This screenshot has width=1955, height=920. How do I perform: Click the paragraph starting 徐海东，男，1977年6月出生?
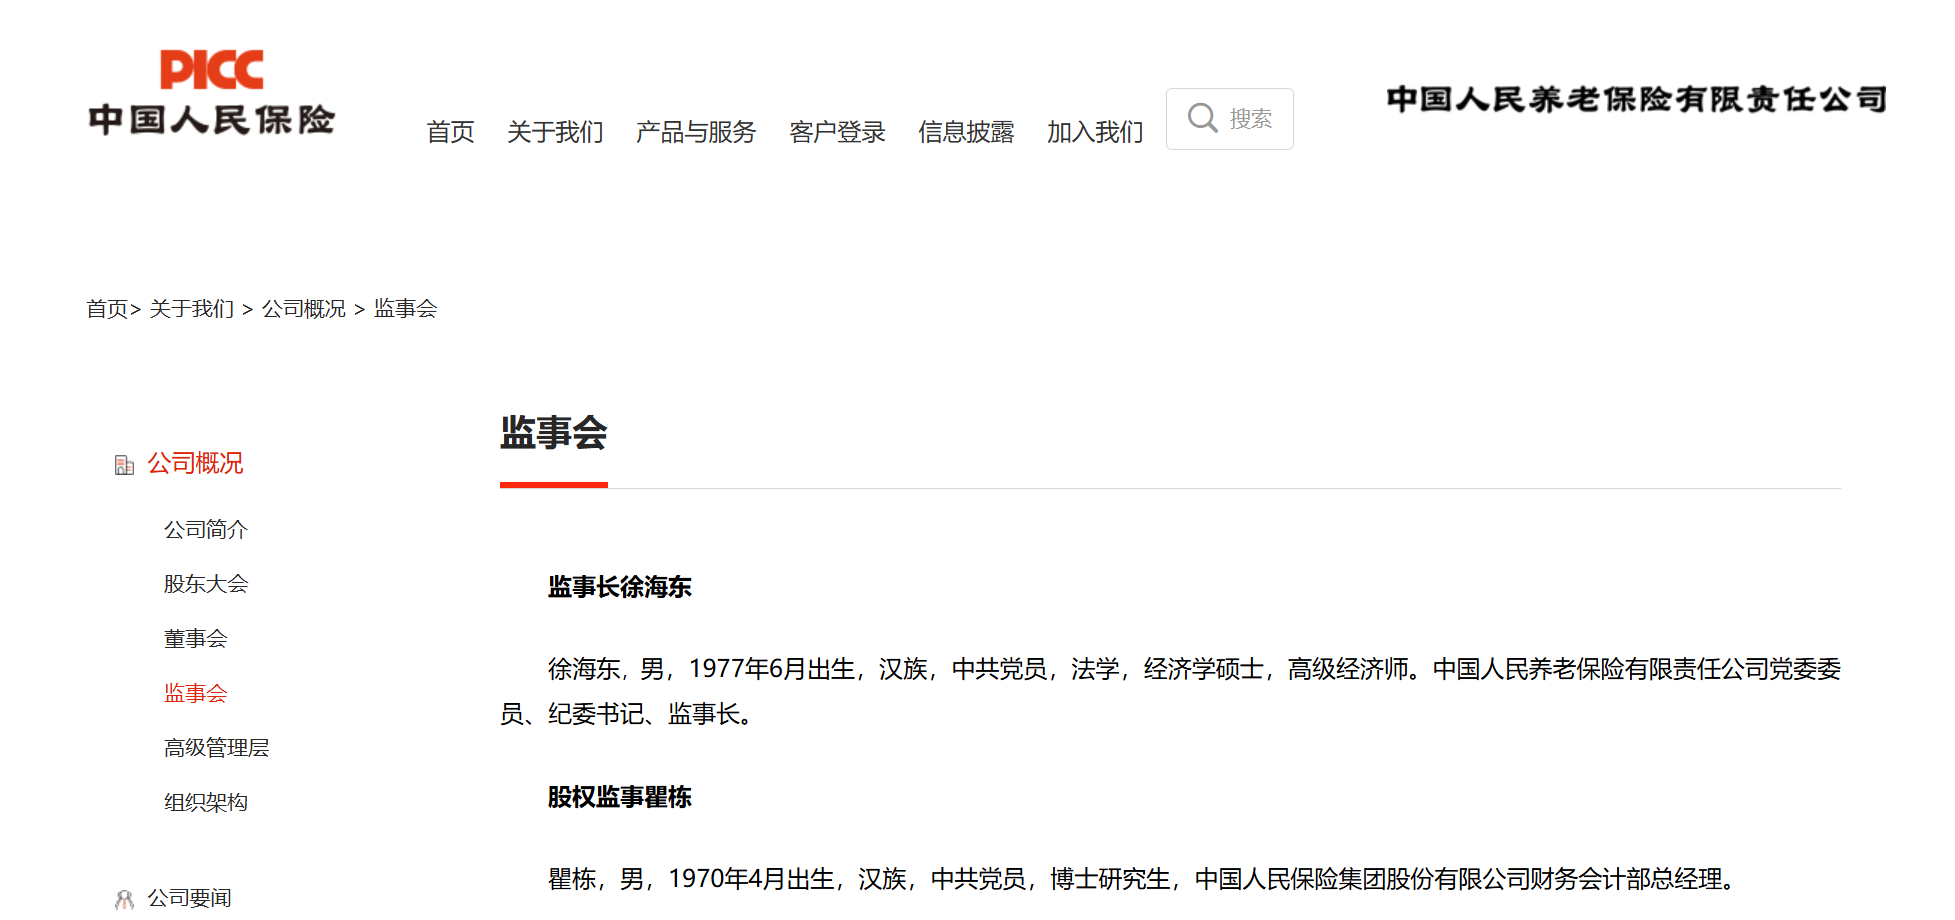(1170, 691)
